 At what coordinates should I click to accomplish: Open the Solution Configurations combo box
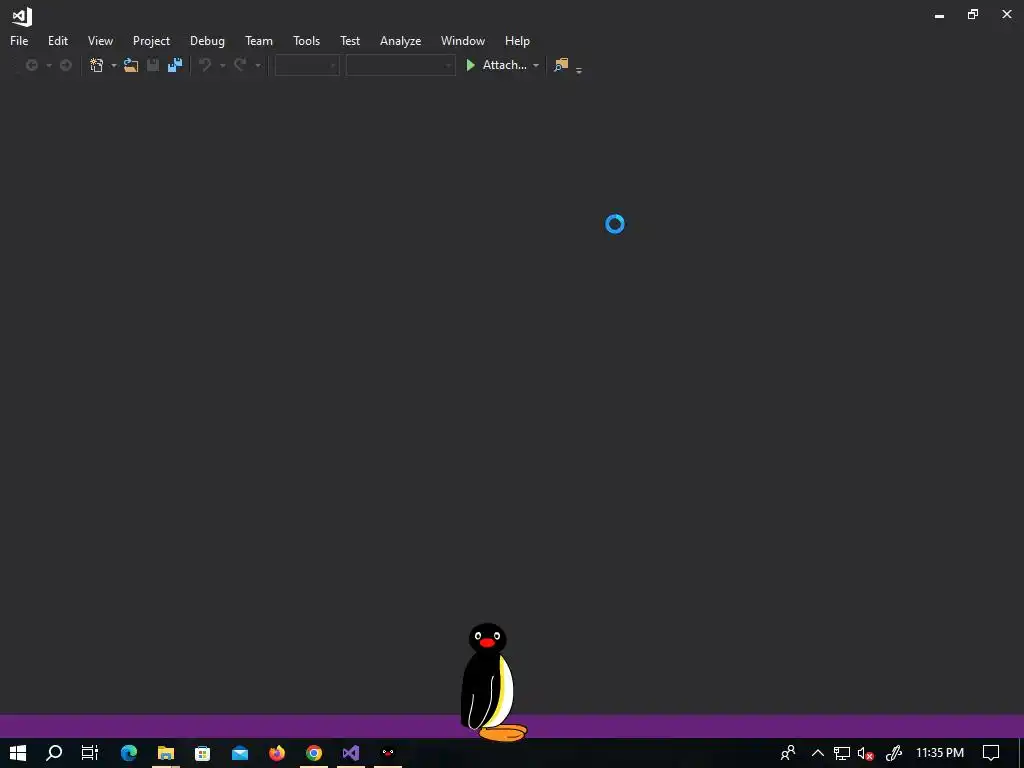[x=307, y=65]
